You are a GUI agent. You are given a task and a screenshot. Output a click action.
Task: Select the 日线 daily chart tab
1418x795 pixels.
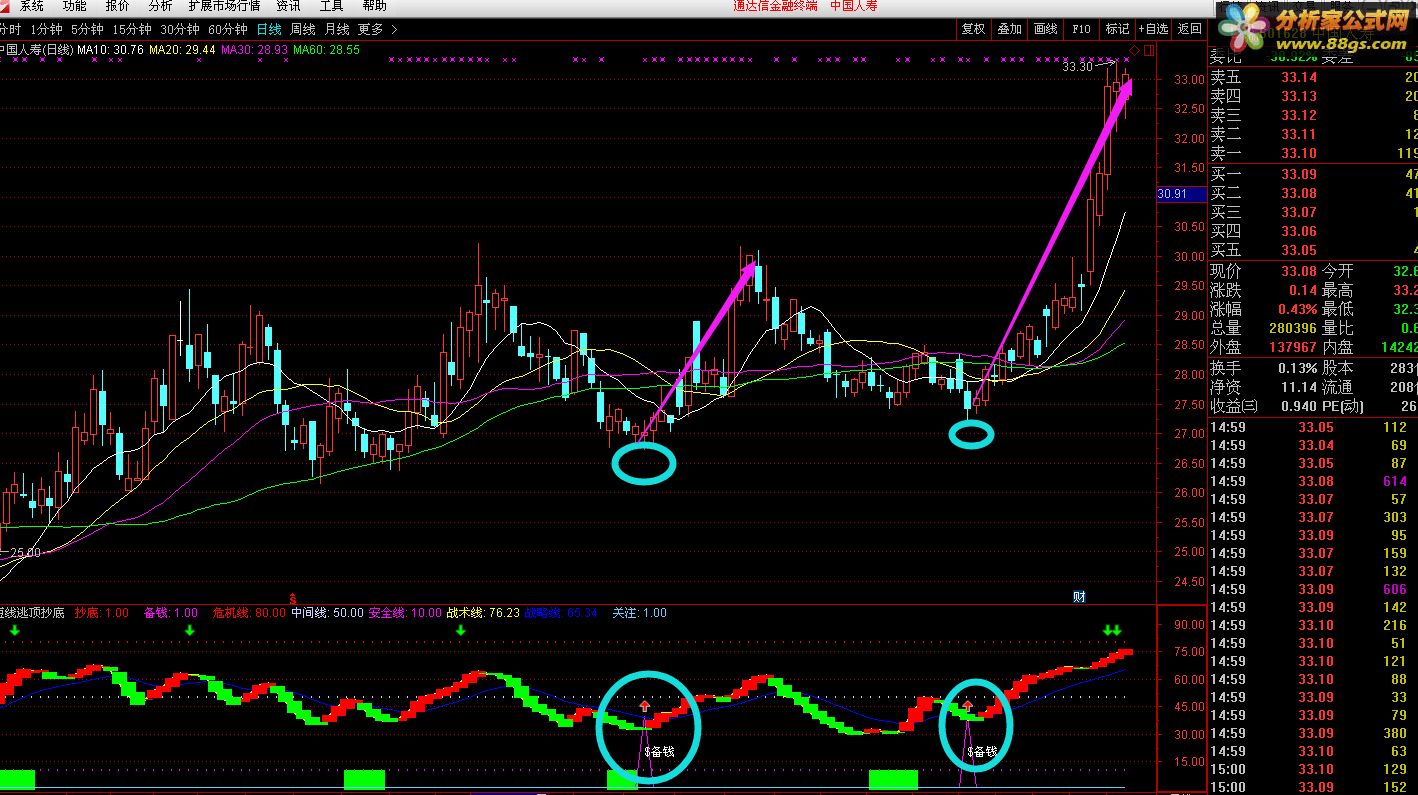tap(269, 29)
